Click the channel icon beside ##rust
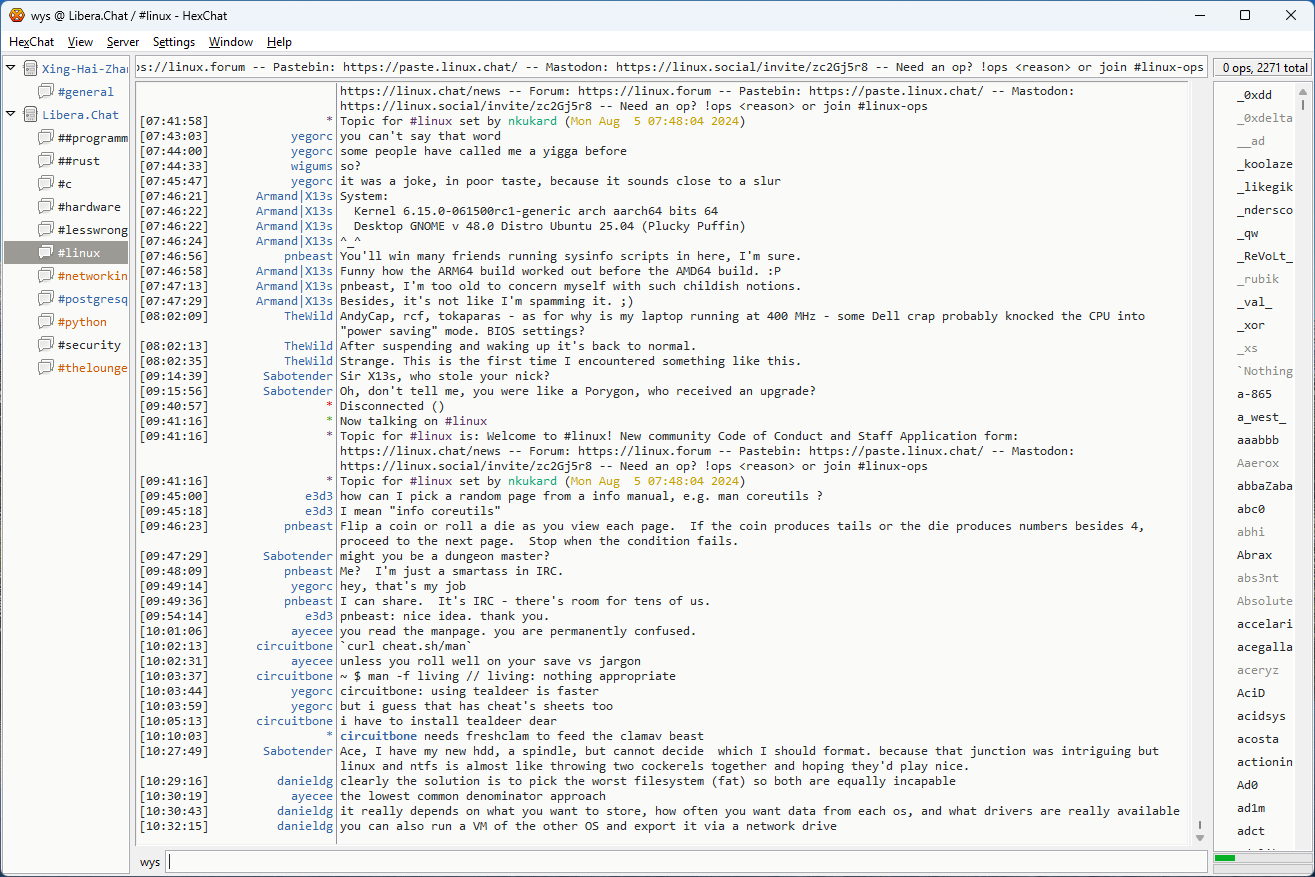 [46, 161]
